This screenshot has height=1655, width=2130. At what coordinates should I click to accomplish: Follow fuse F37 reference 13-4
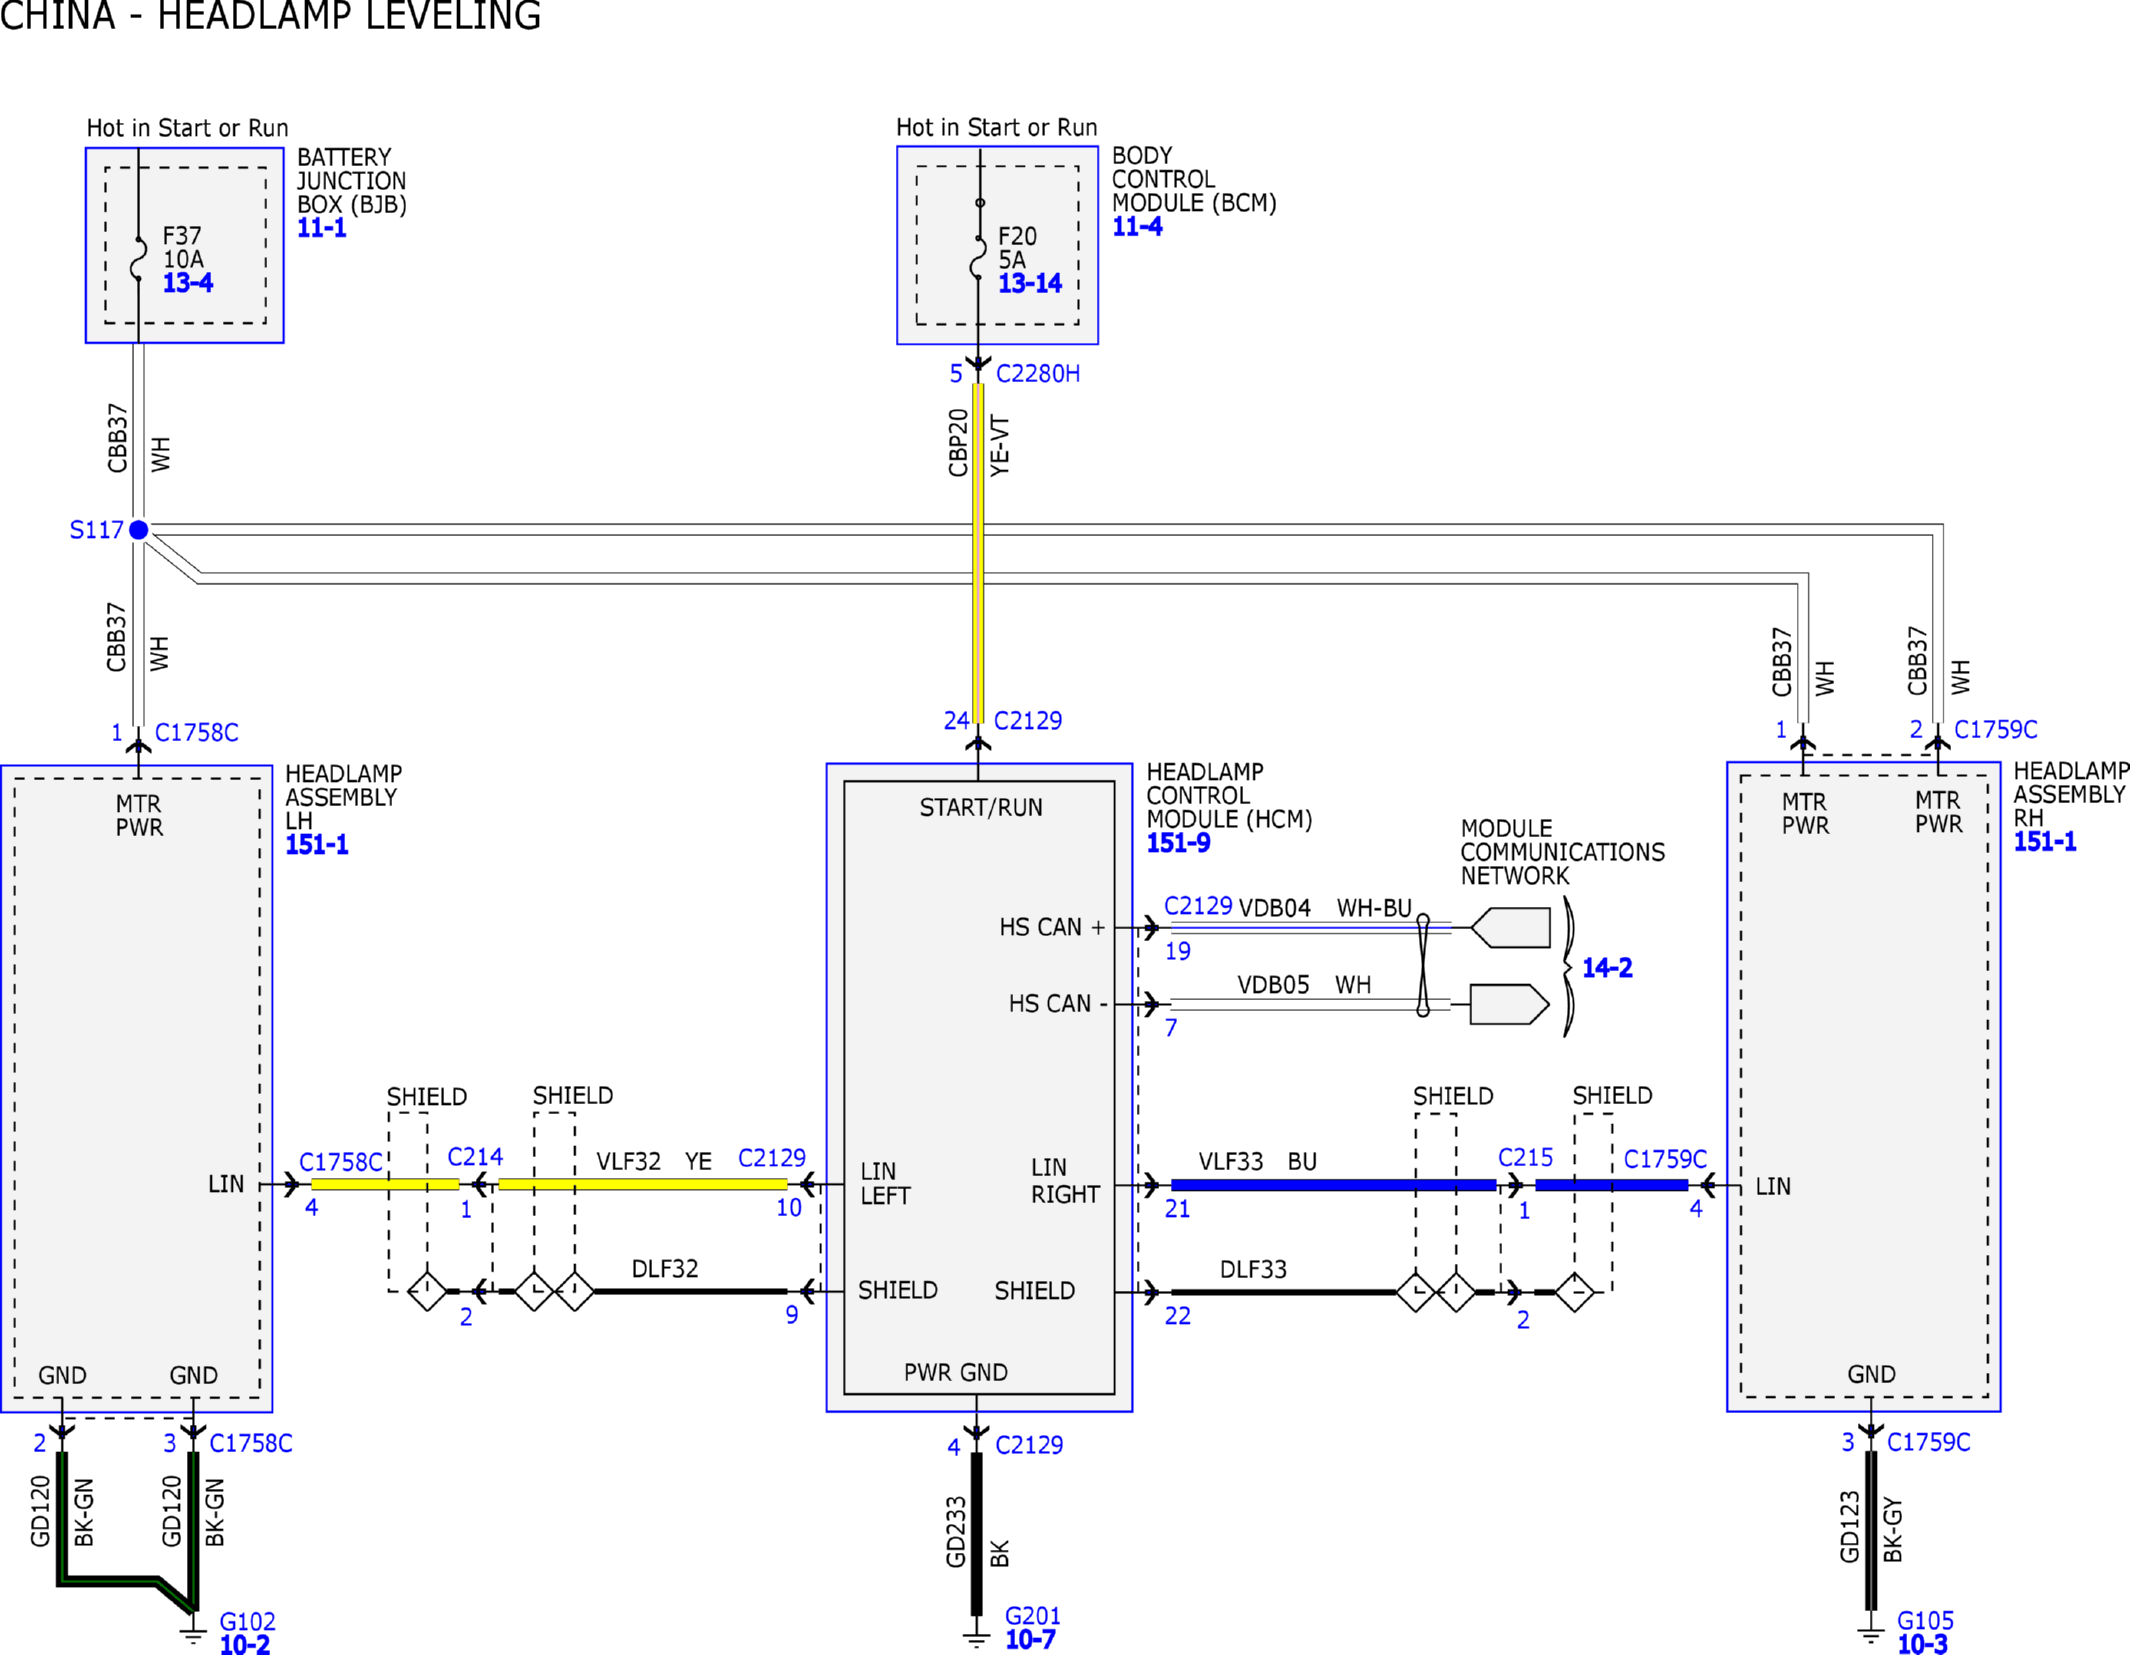pyautogui.click(x=188, y=283)
